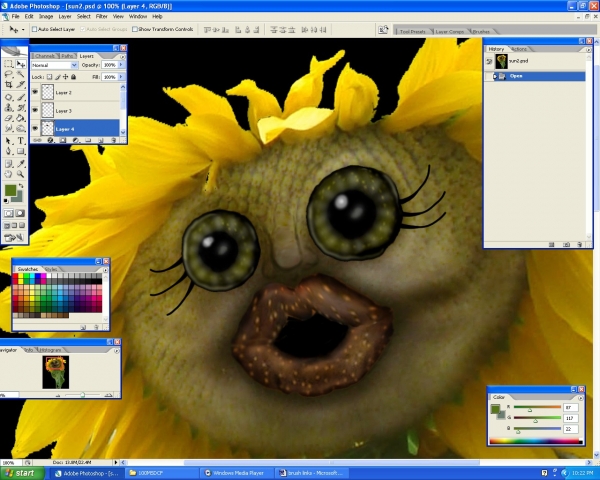Screen dimensions: 600x480
Task: Open the Filter menu
Action: click(x=101, y=16)
